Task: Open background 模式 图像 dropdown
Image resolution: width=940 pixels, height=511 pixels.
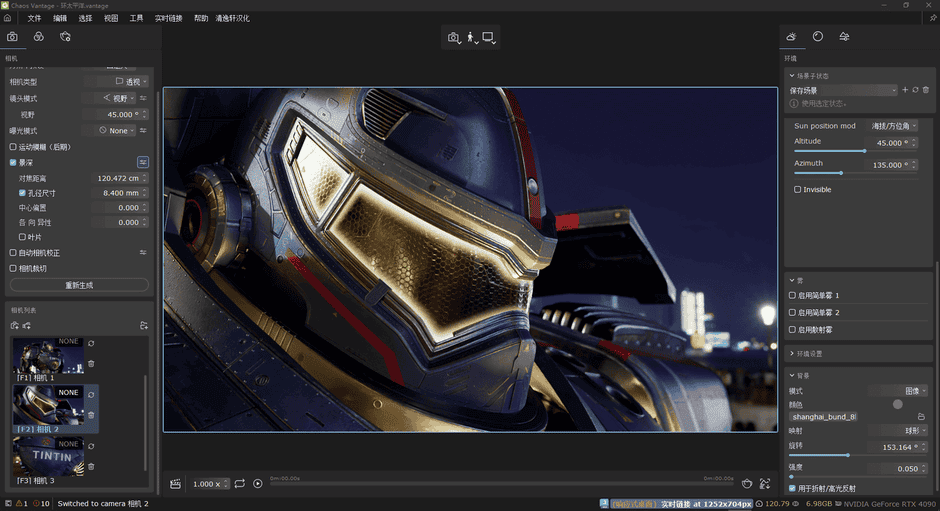Action: (x=898, y=390)
